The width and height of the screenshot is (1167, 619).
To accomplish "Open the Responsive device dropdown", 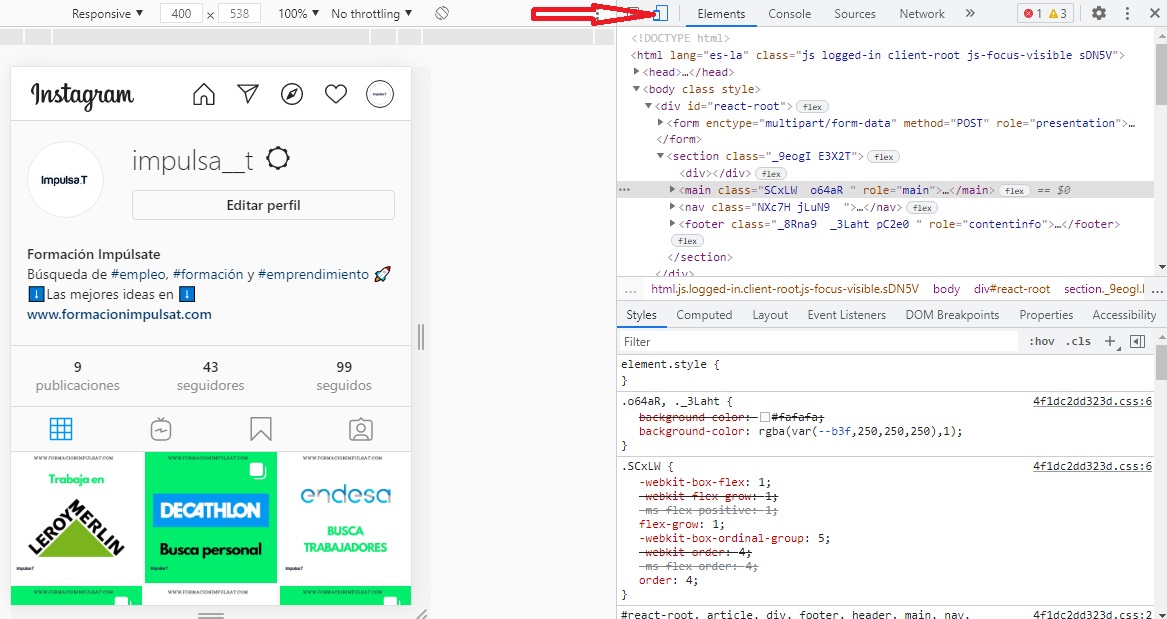I will point(107,14).
